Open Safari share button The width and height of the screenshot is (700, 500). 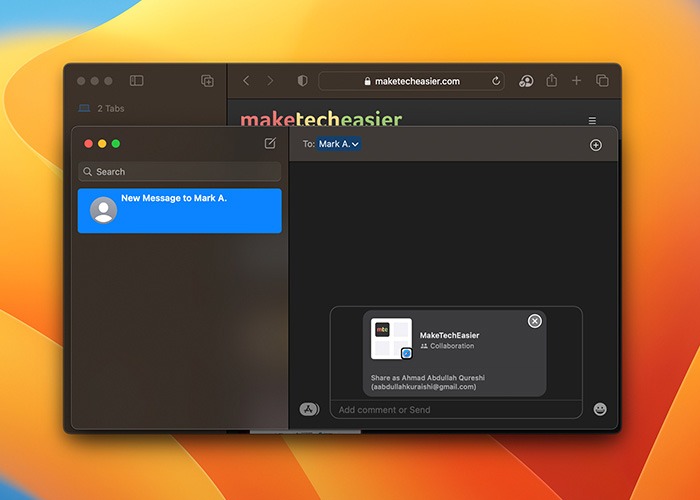[x=552, y=80]
